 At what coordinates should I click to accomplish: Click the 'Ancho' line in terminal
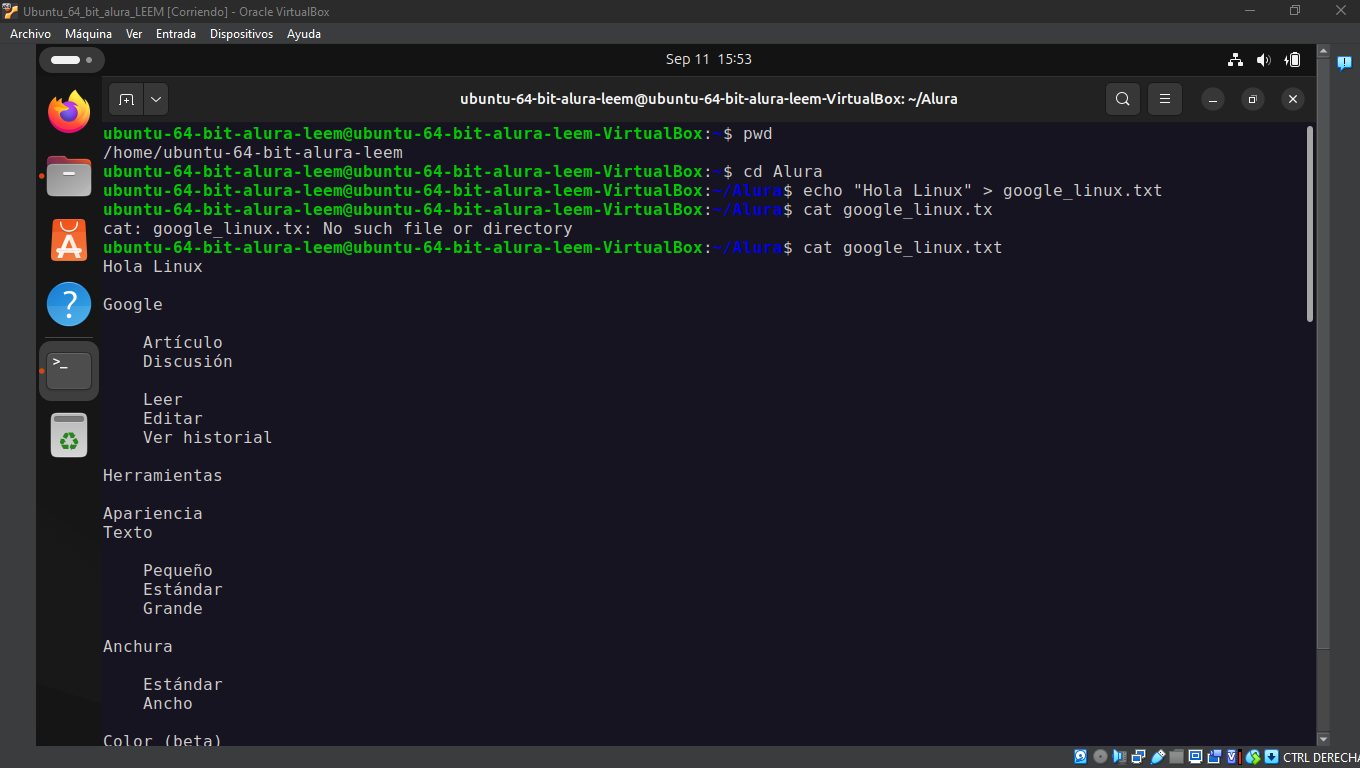click(x=168, y=704)
